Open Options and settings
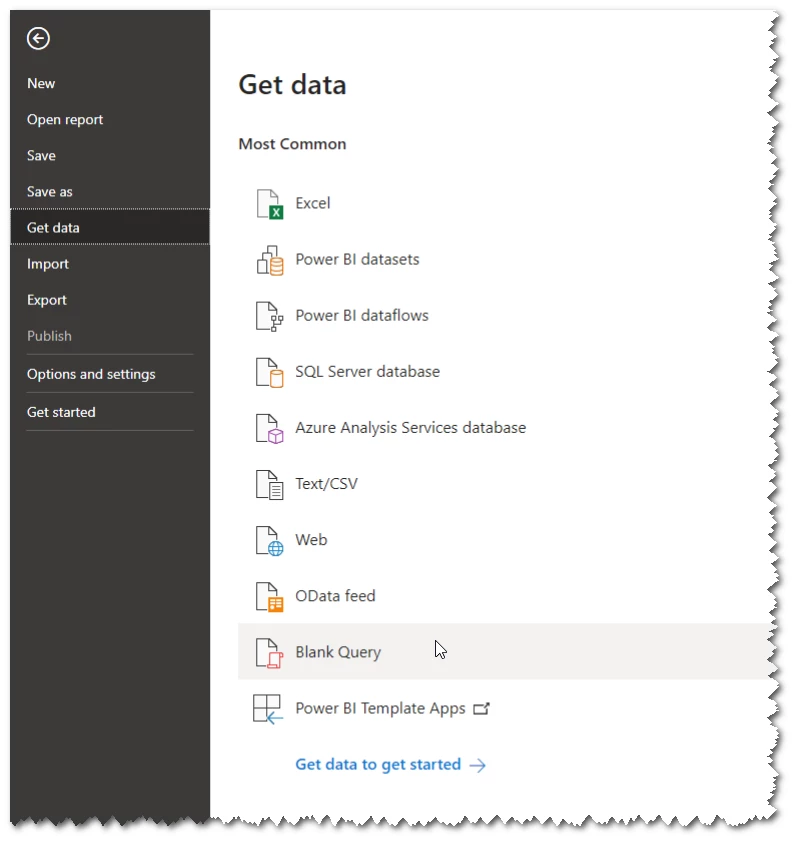Viewport: 796px width, 843px height. pos(91,373)
